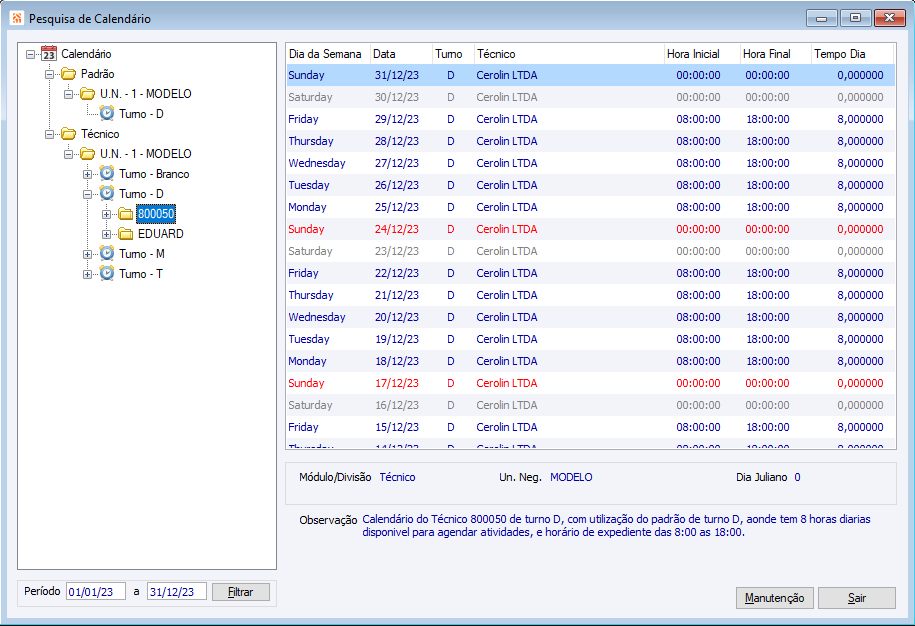Screen dimensions: 915x626
Task: Select the Friday 15/12/23 row
Action: (x=591, y=427)
